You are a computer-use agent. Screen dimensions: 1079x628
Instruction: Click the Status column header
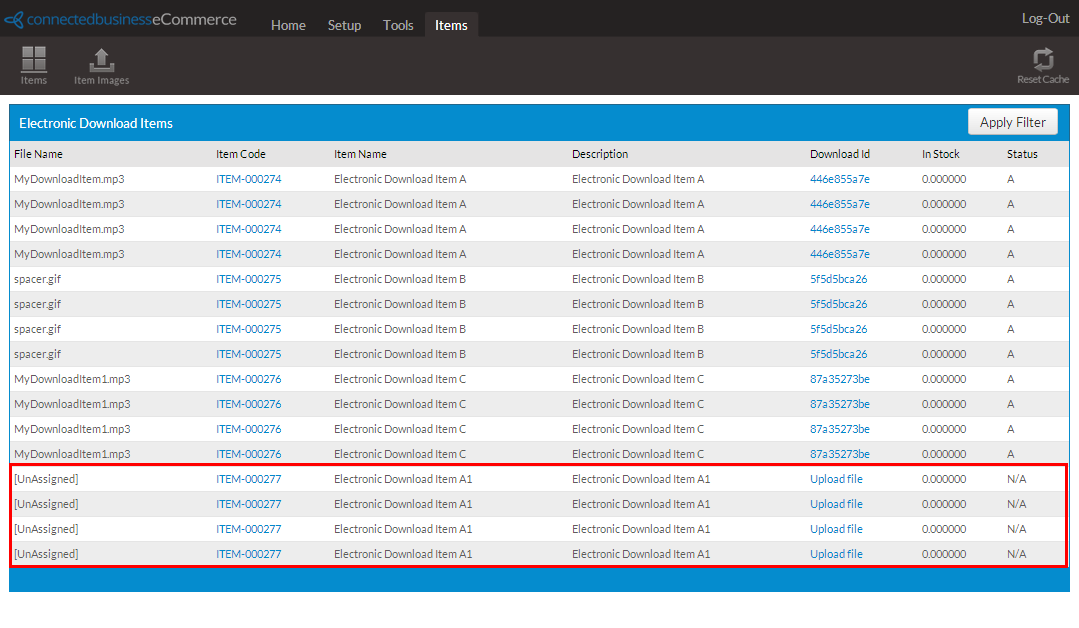(x=1022, y=154)
